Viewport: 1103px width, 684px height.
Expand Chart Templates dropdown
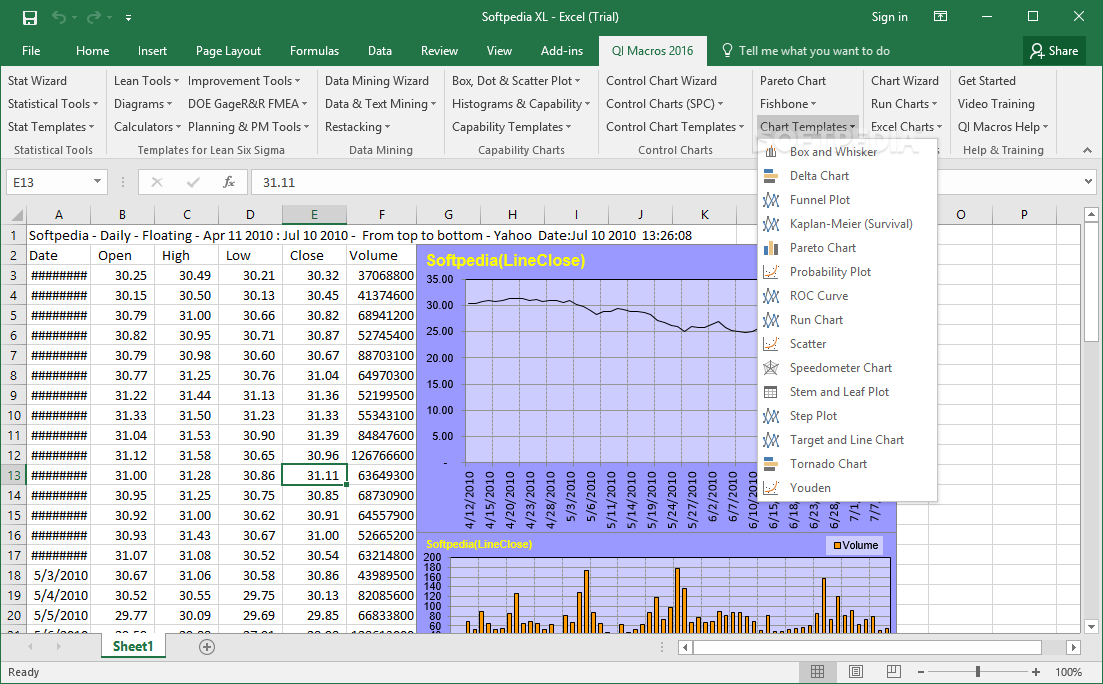point(808,127)
